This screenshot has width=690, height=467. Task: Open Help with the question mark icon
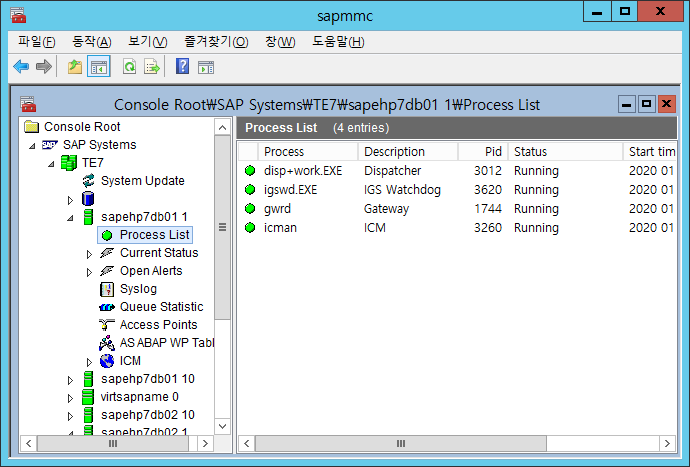coord(183,66)
